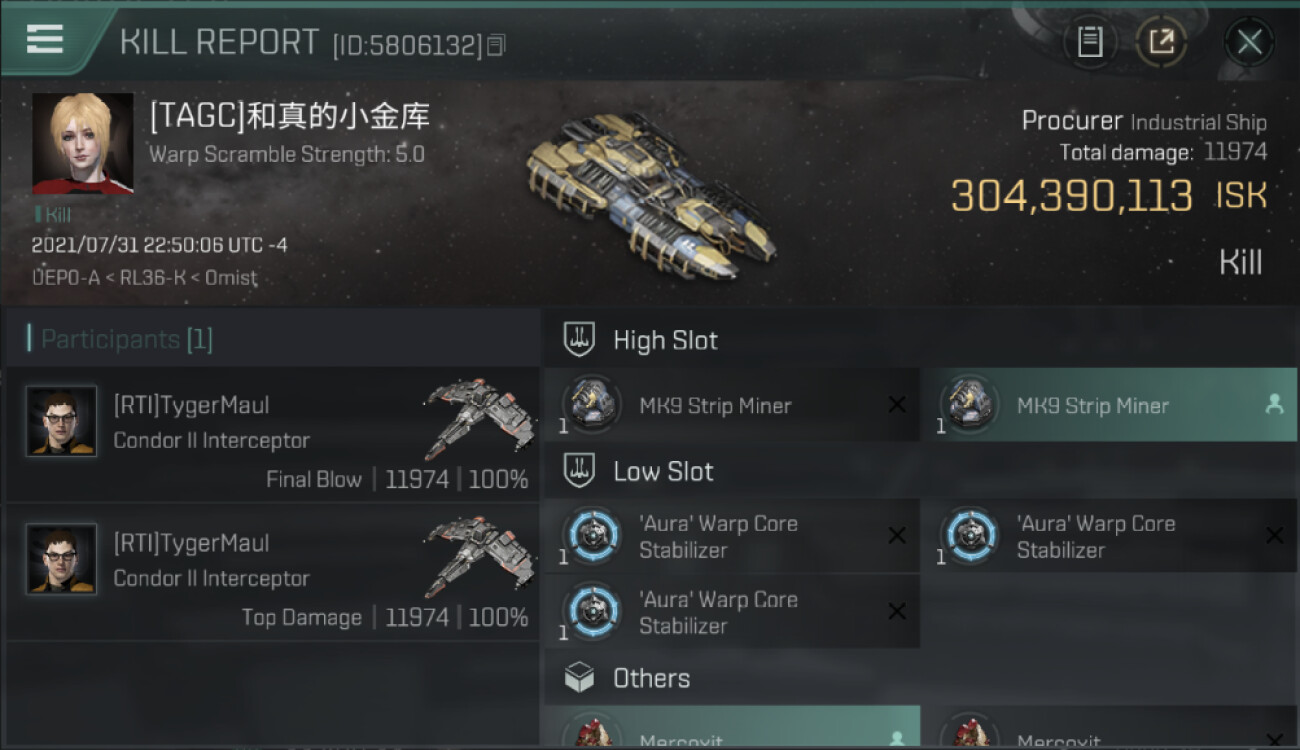Select the Participants [1] header
Image resolution: width=1300 pixels, height=750 pixels.
click(126, 339)
